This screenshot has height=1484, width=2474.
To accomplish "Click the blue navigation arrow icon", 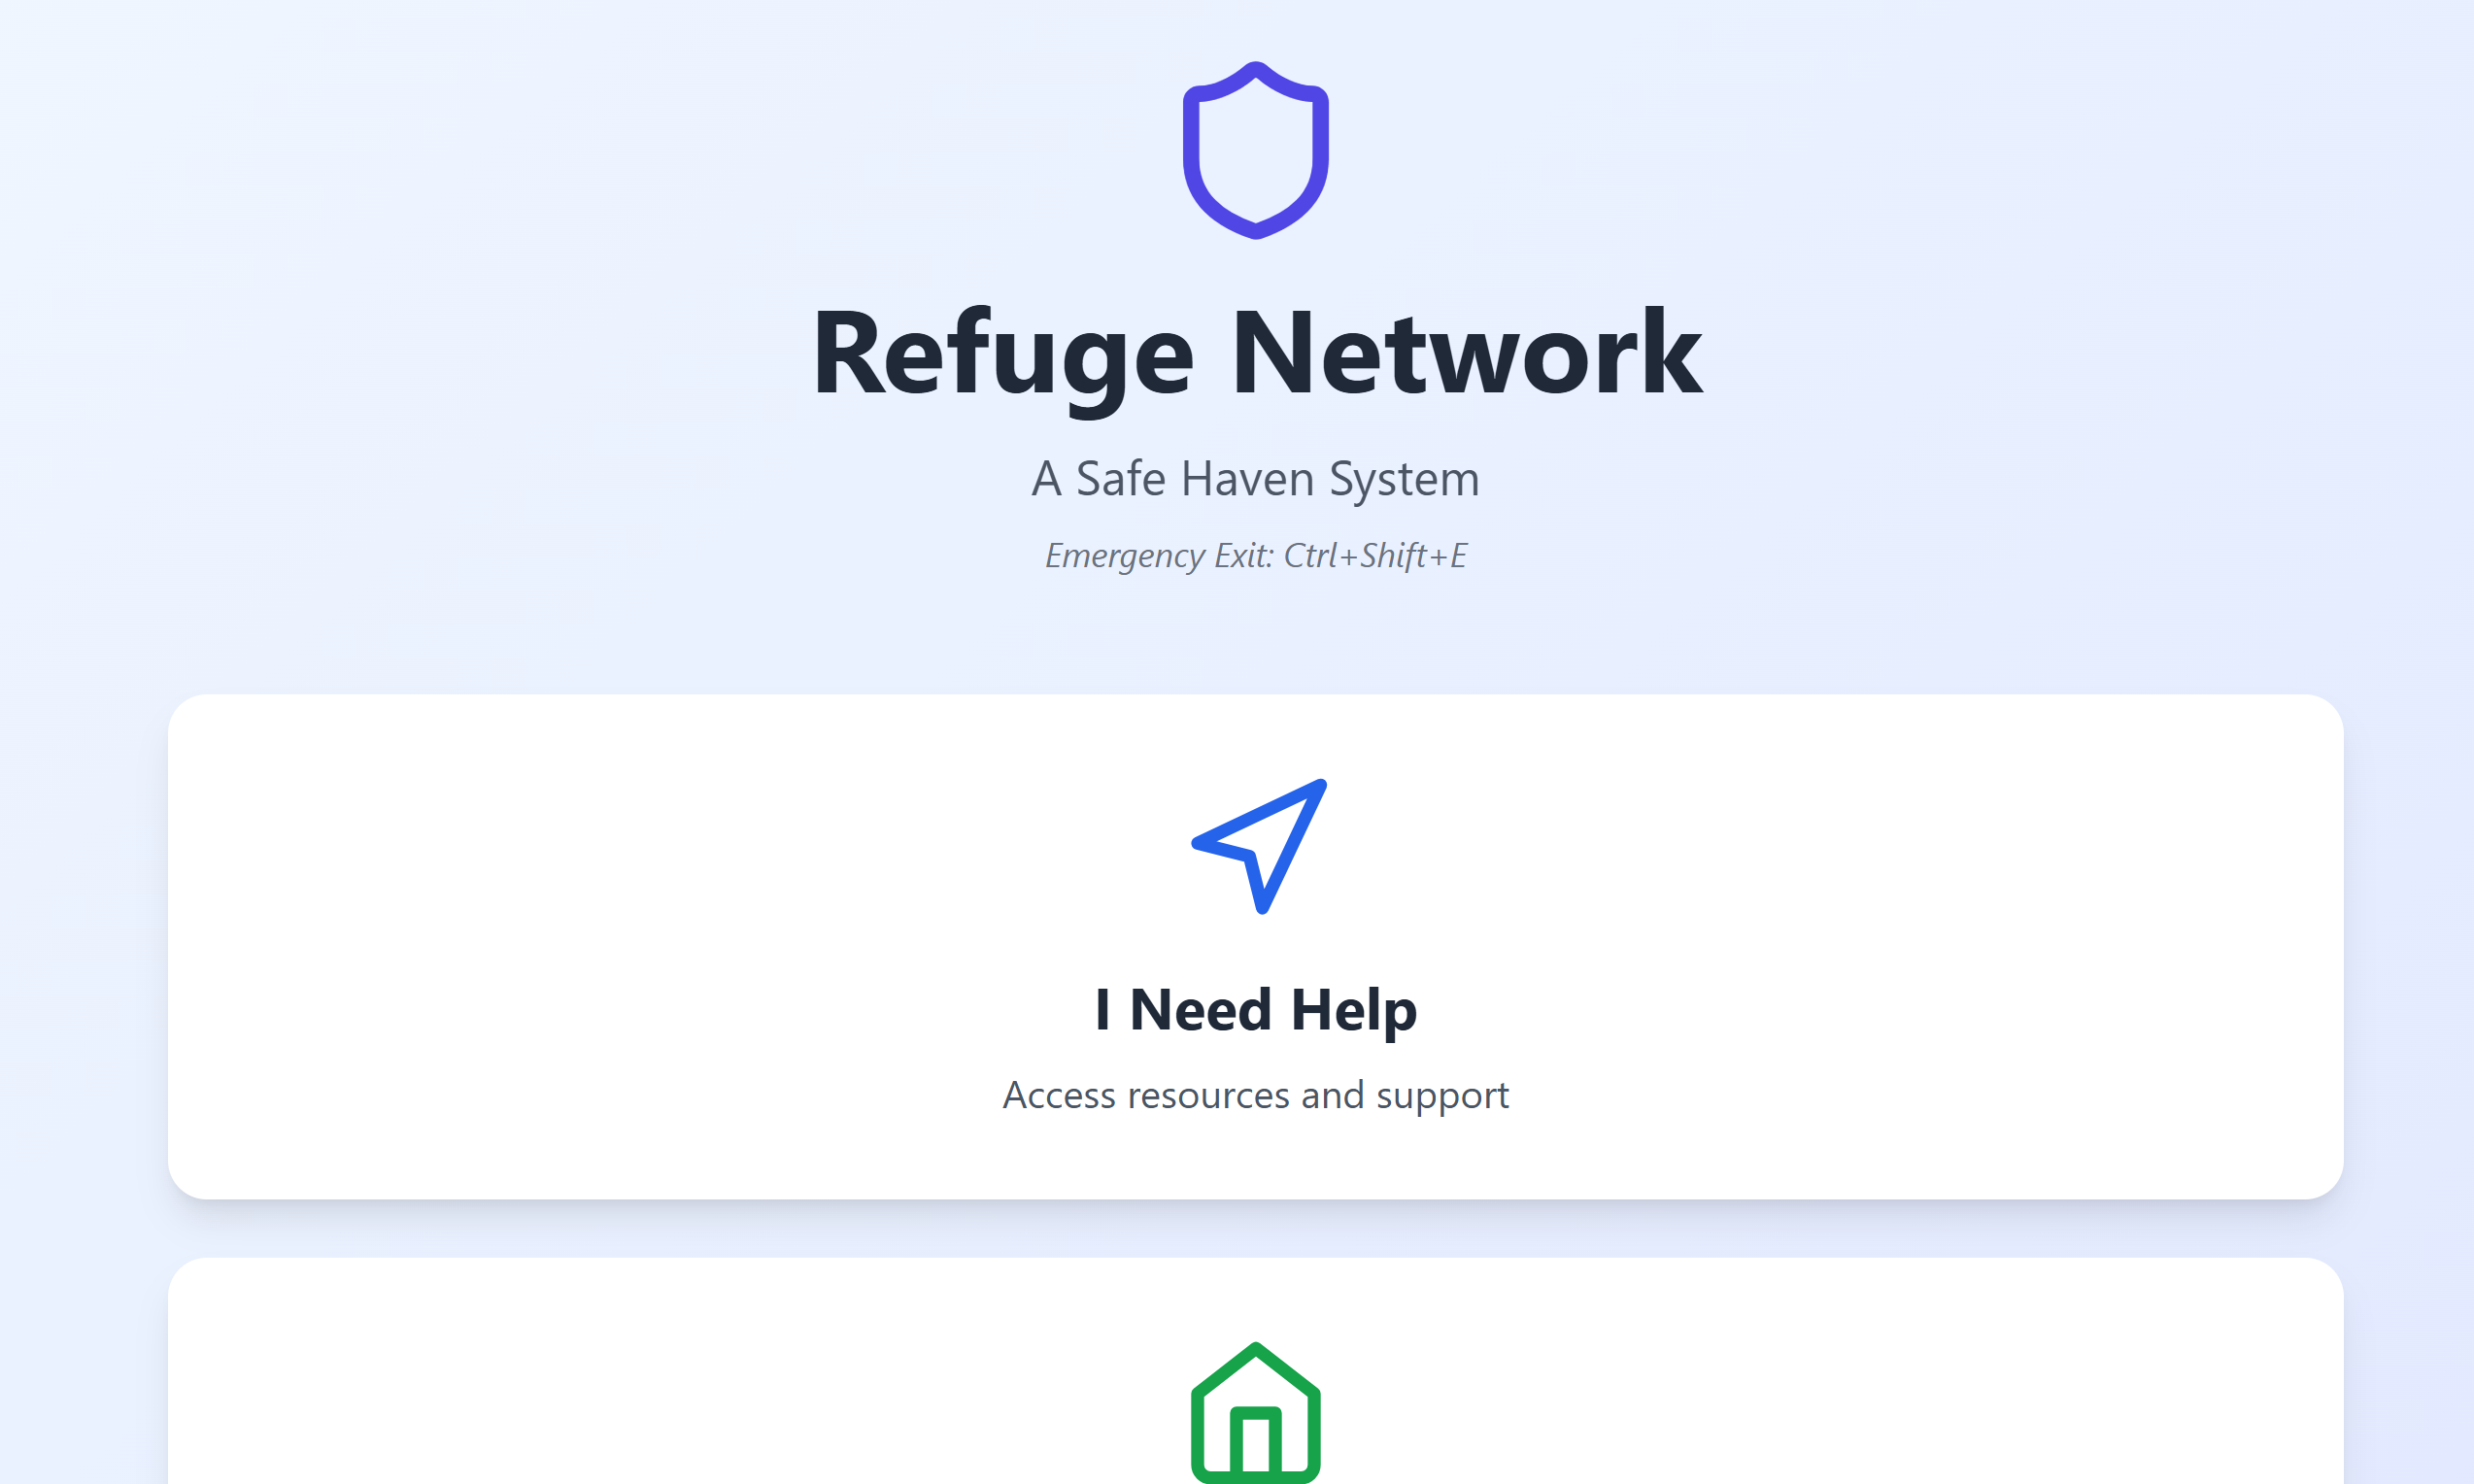I will pyautogui.click(x=1259, y=846).
